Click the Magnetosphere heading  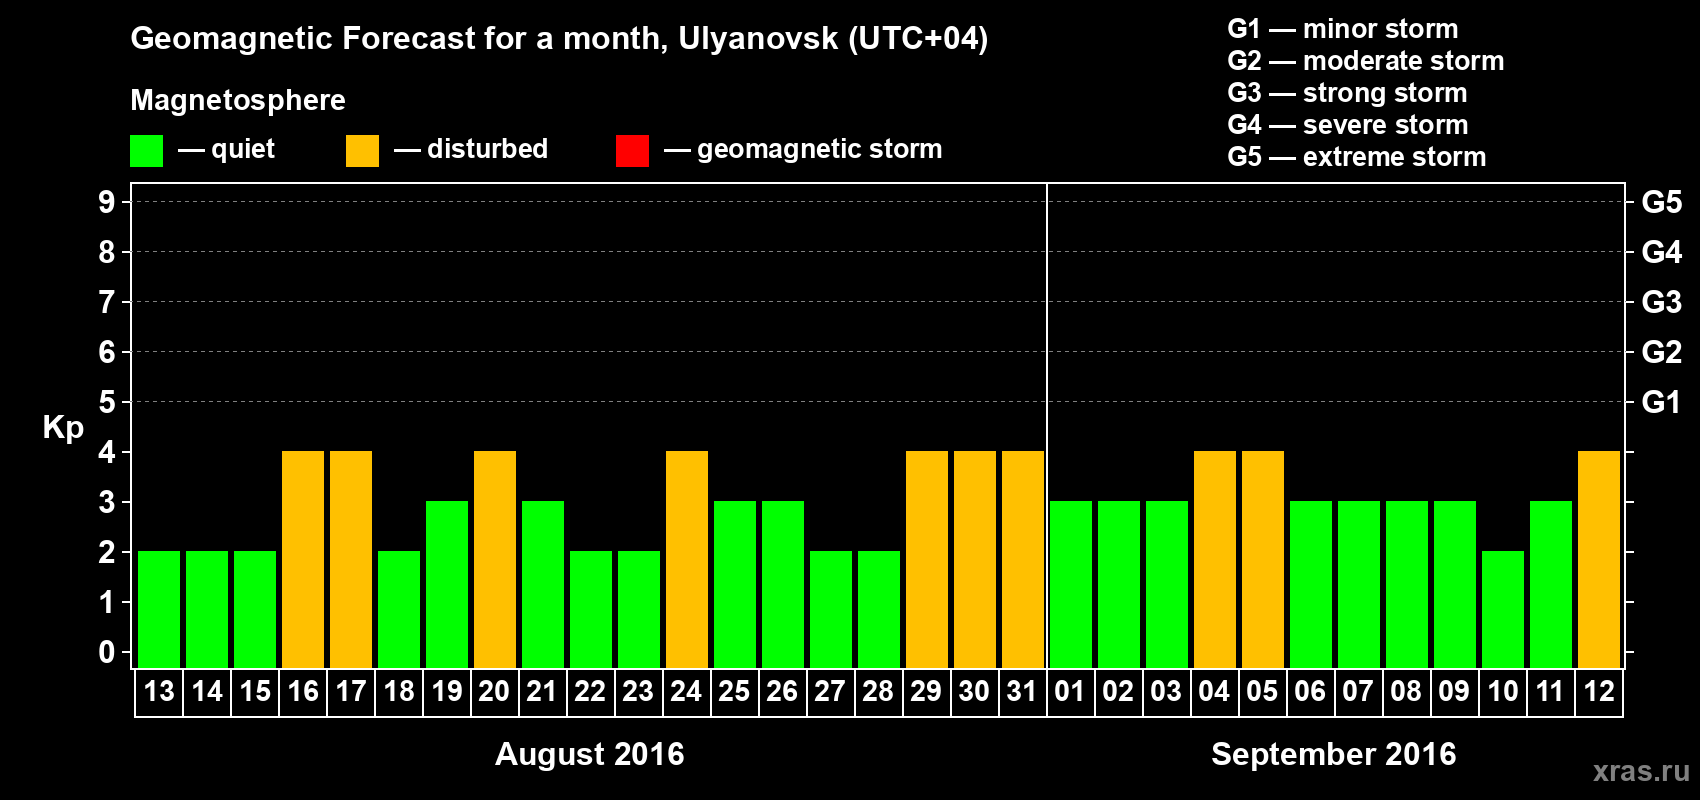[238, 100]
